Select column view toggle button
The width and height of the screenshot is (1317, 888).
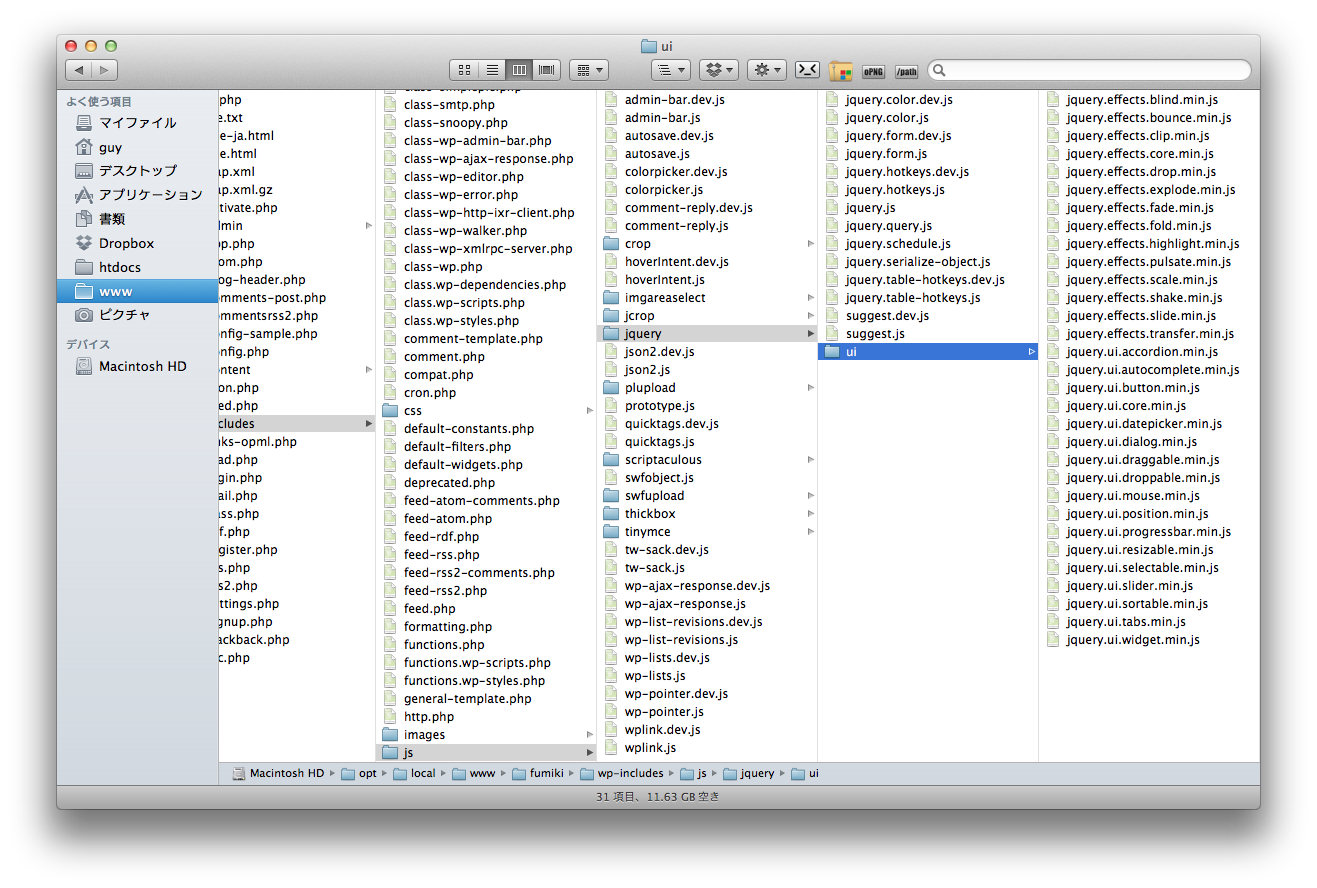(x=519, y=70)
